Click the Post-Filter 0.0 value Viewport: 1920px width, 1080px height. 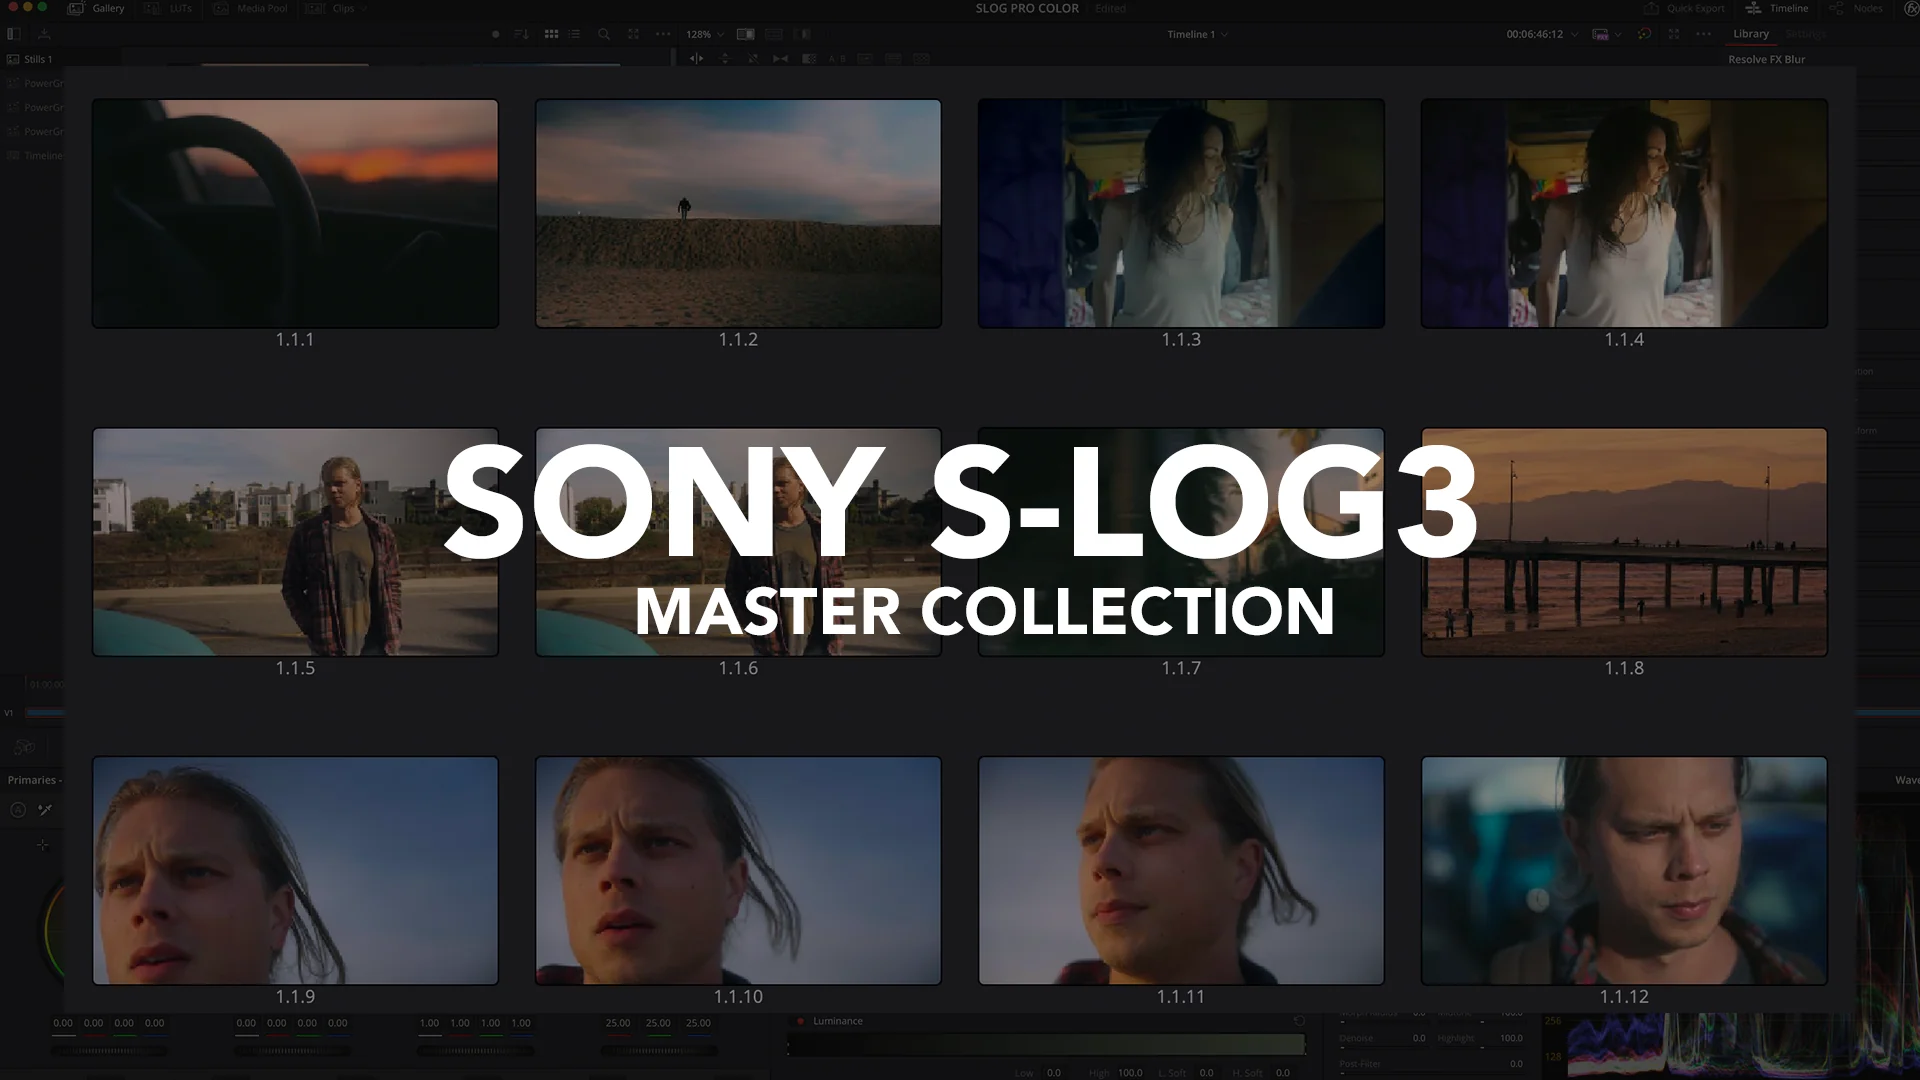click(1516, 1064)
